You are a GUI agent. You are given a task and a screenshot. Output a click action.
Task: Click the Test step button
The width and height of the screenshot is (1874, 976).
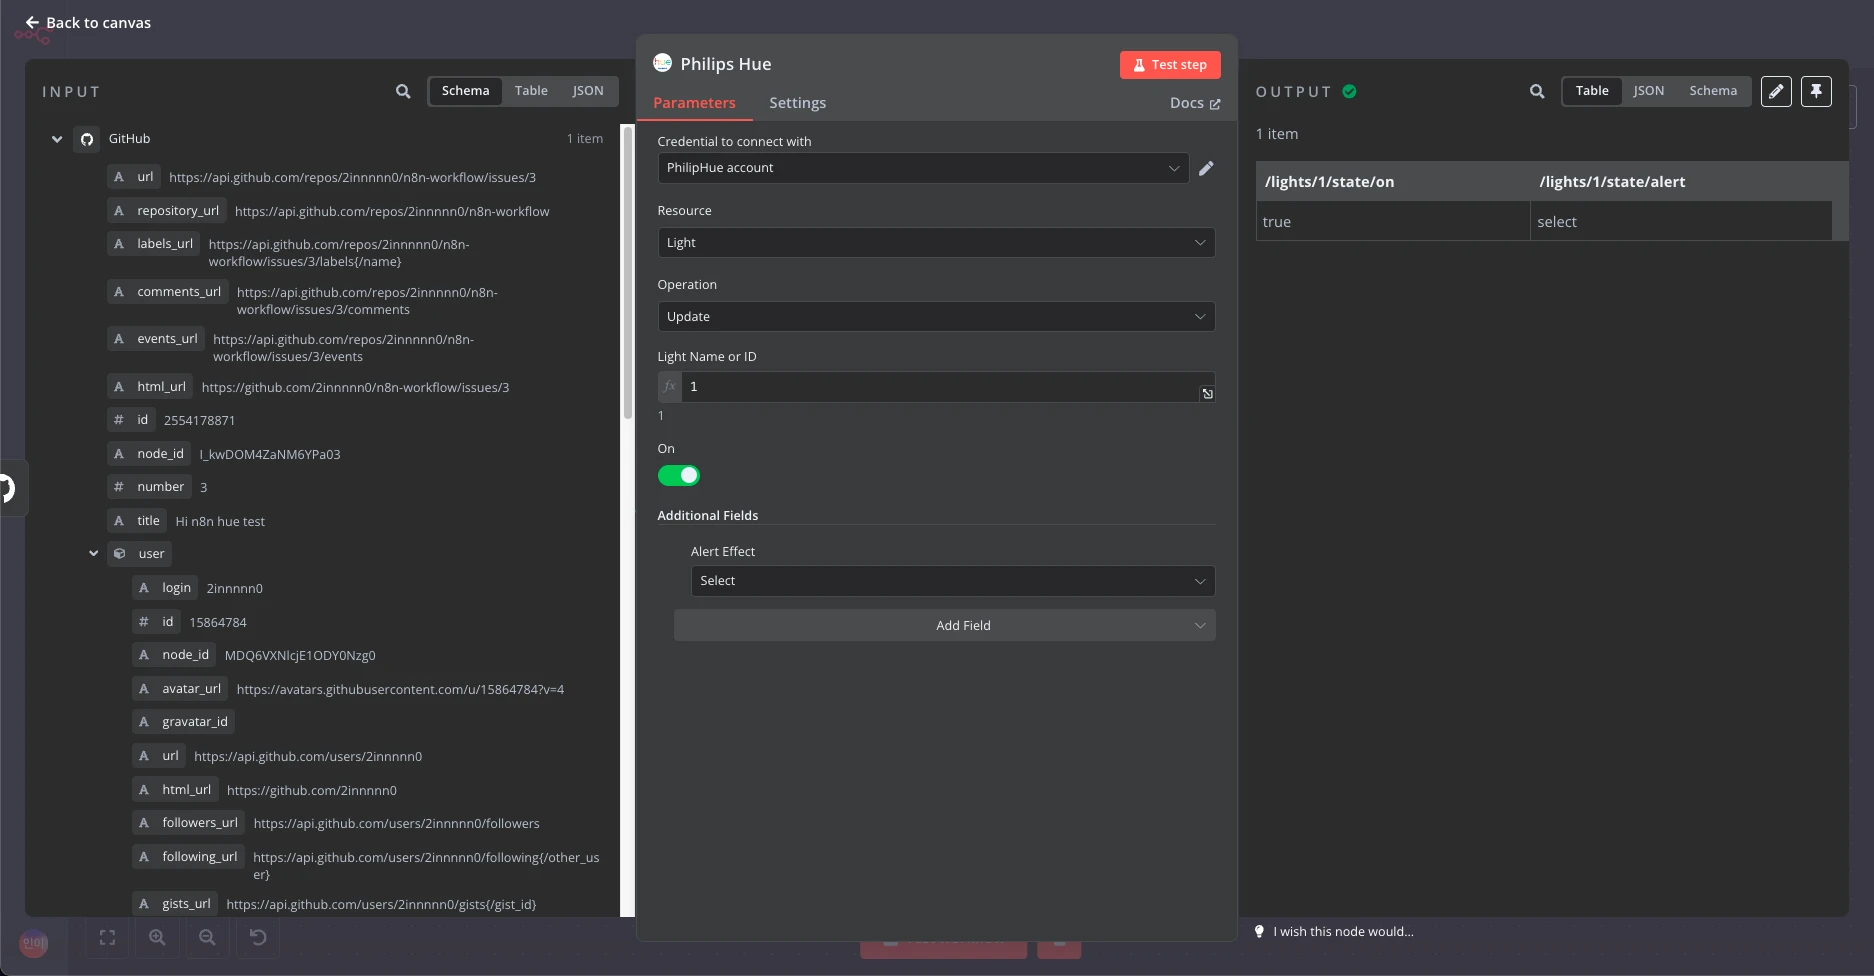pos(1170,65)
